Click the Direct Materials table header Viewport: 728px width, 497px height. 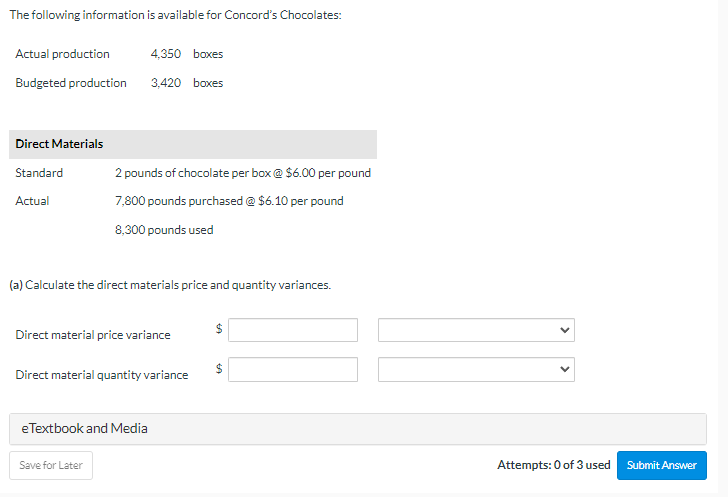(60, 144)
